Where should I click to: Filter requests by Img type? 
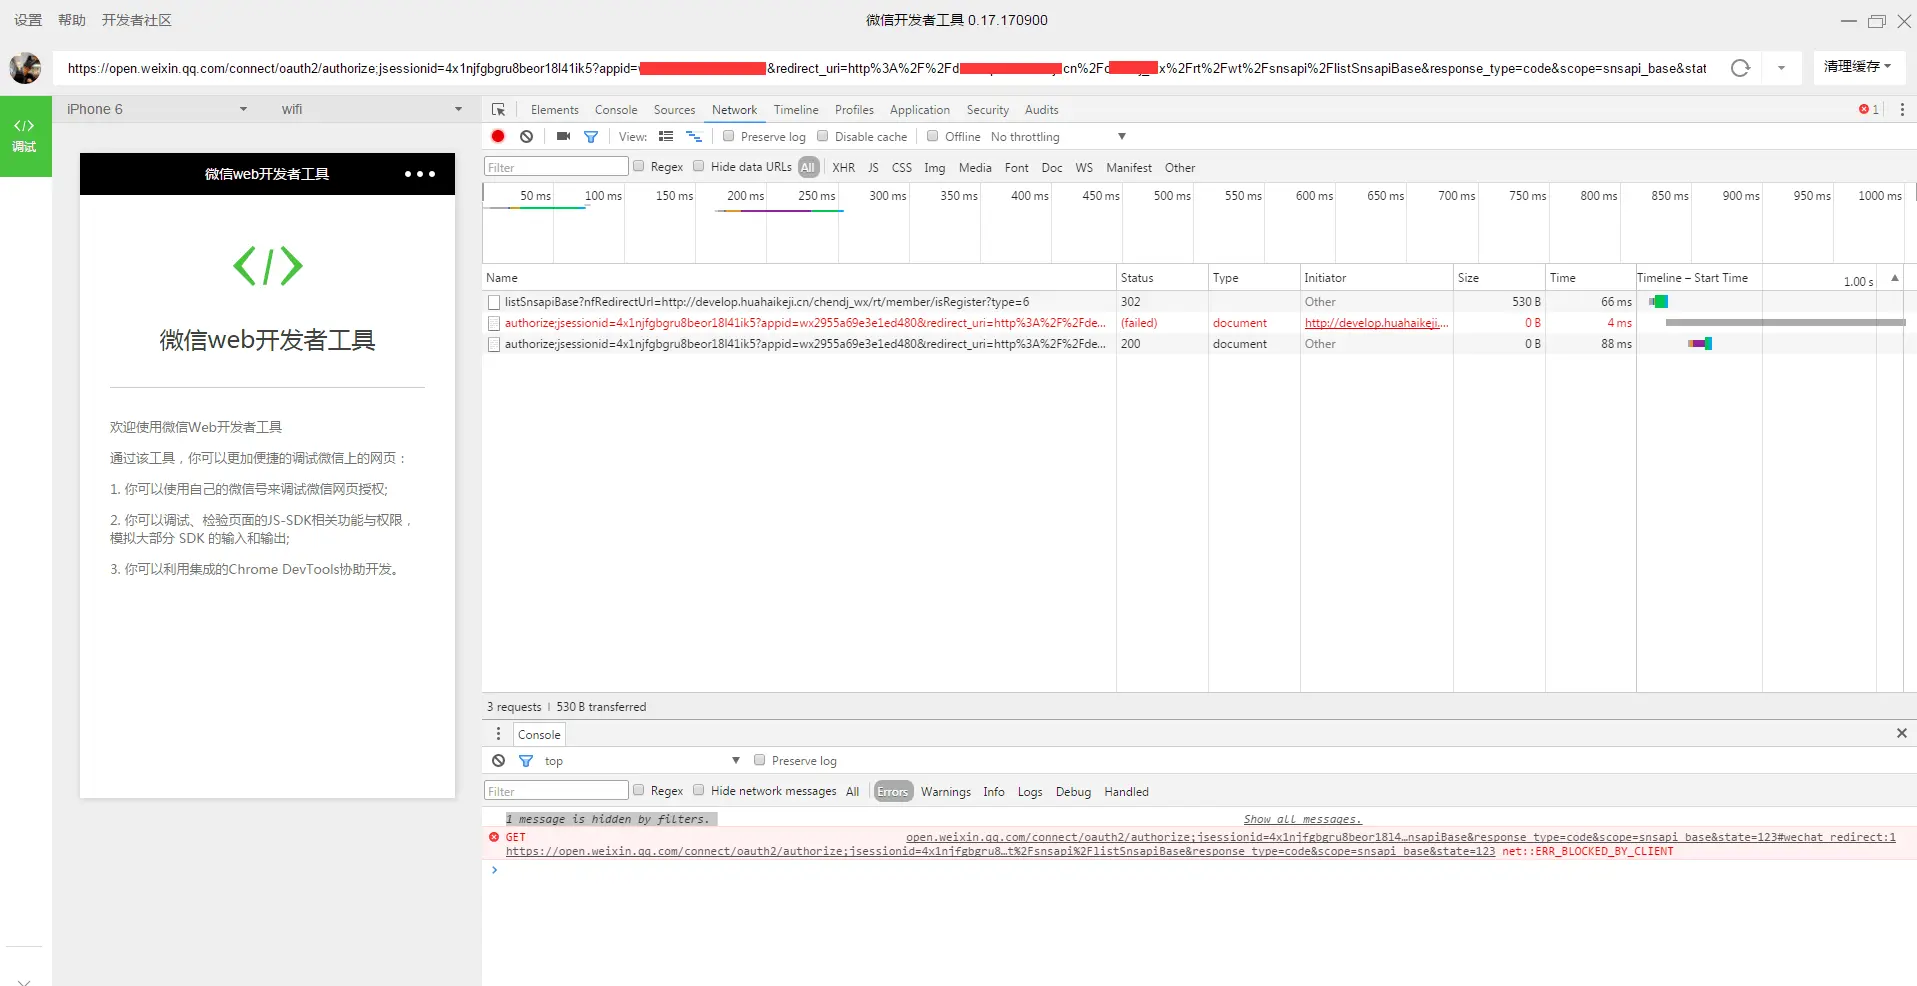tap(935, 168)
